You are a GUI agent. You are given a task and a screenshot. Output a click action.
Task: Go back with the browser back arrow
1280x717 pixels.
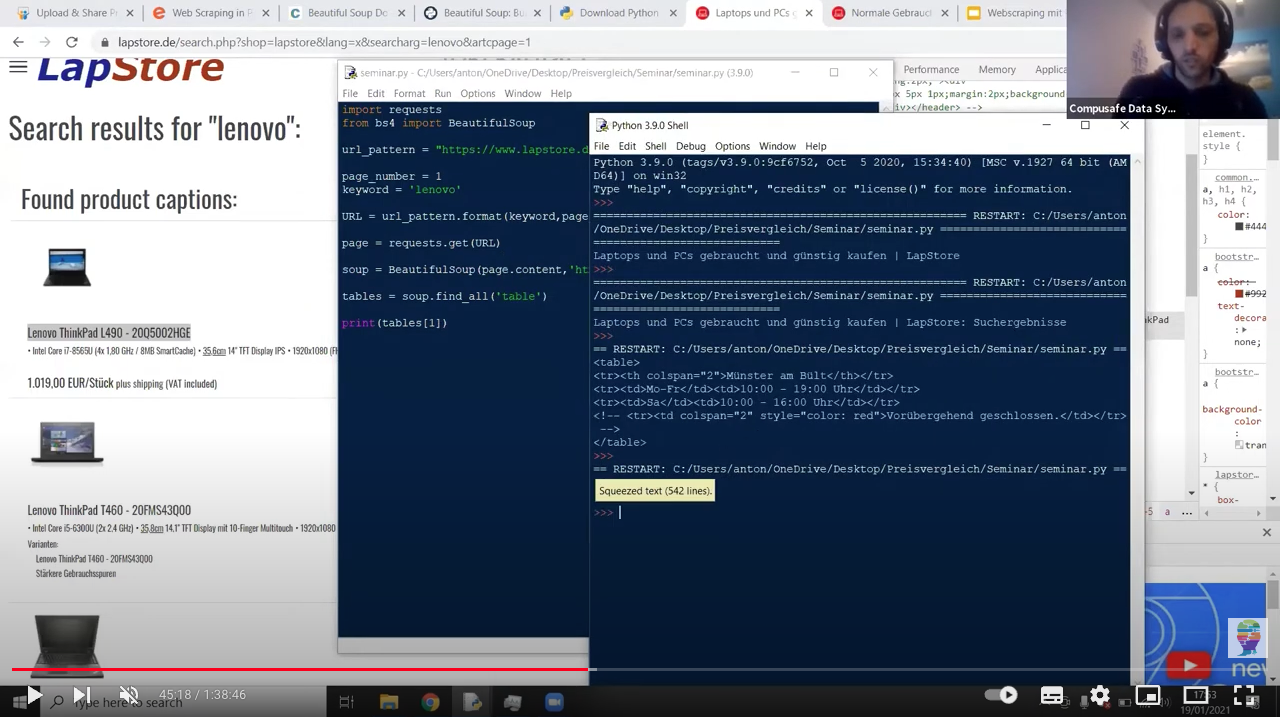(x=18, y=42)
